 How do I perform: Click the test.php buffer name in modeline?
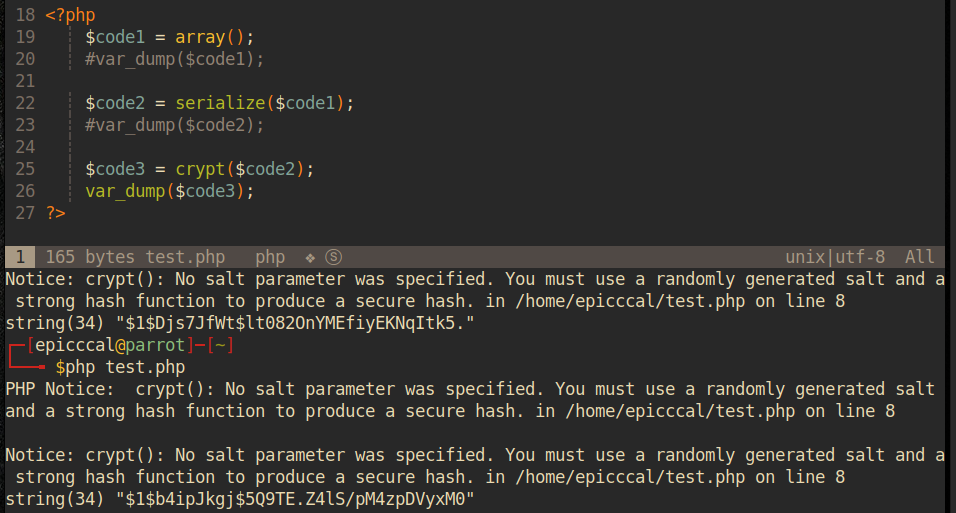pyautogui.click(x=185, y=257)
